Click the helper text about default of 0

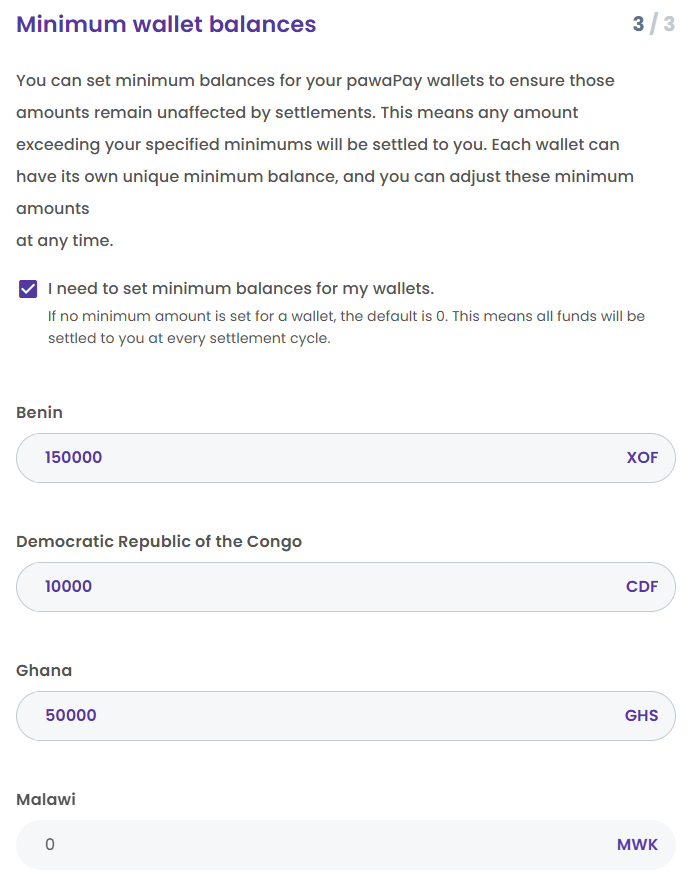[x=346, y=327]
